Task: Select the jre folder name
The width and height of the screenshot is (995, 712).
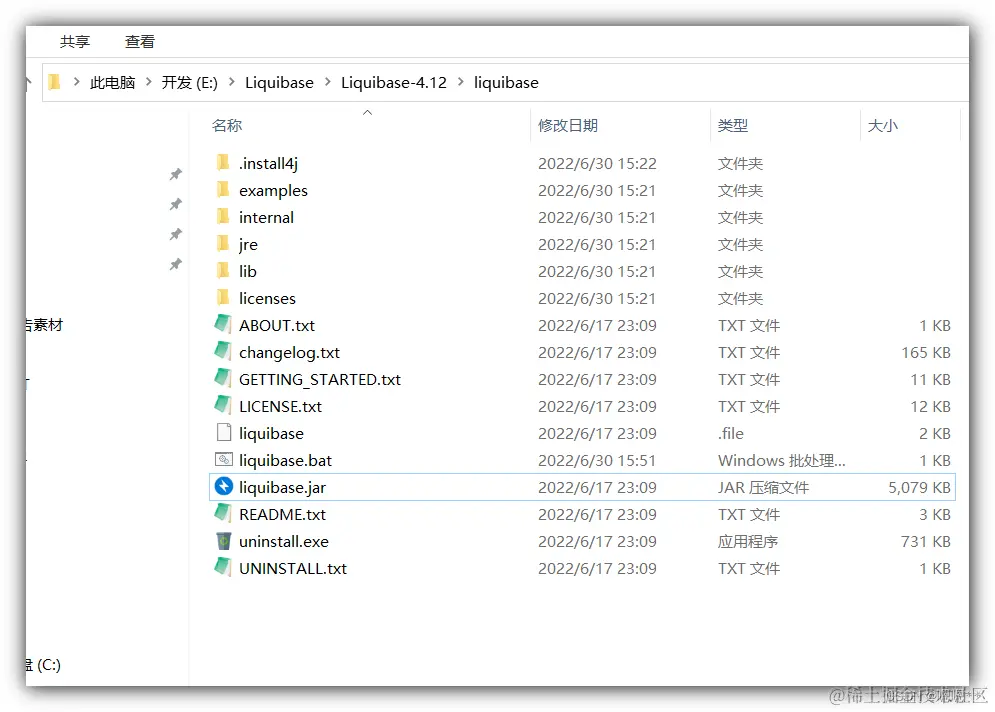Action: click(x=248, y=245)
